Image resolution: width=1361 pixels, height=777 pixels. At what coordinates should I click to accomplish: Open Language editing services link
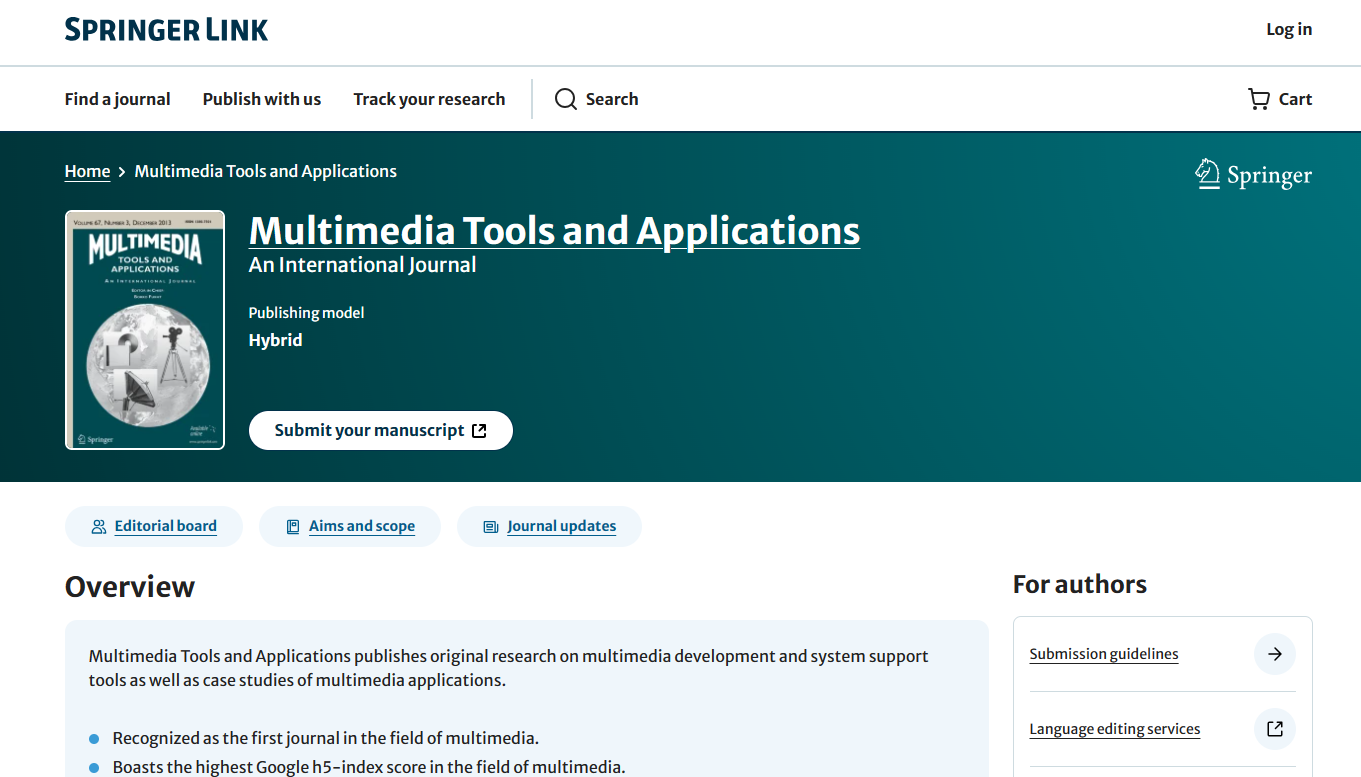pos(1115,729)
